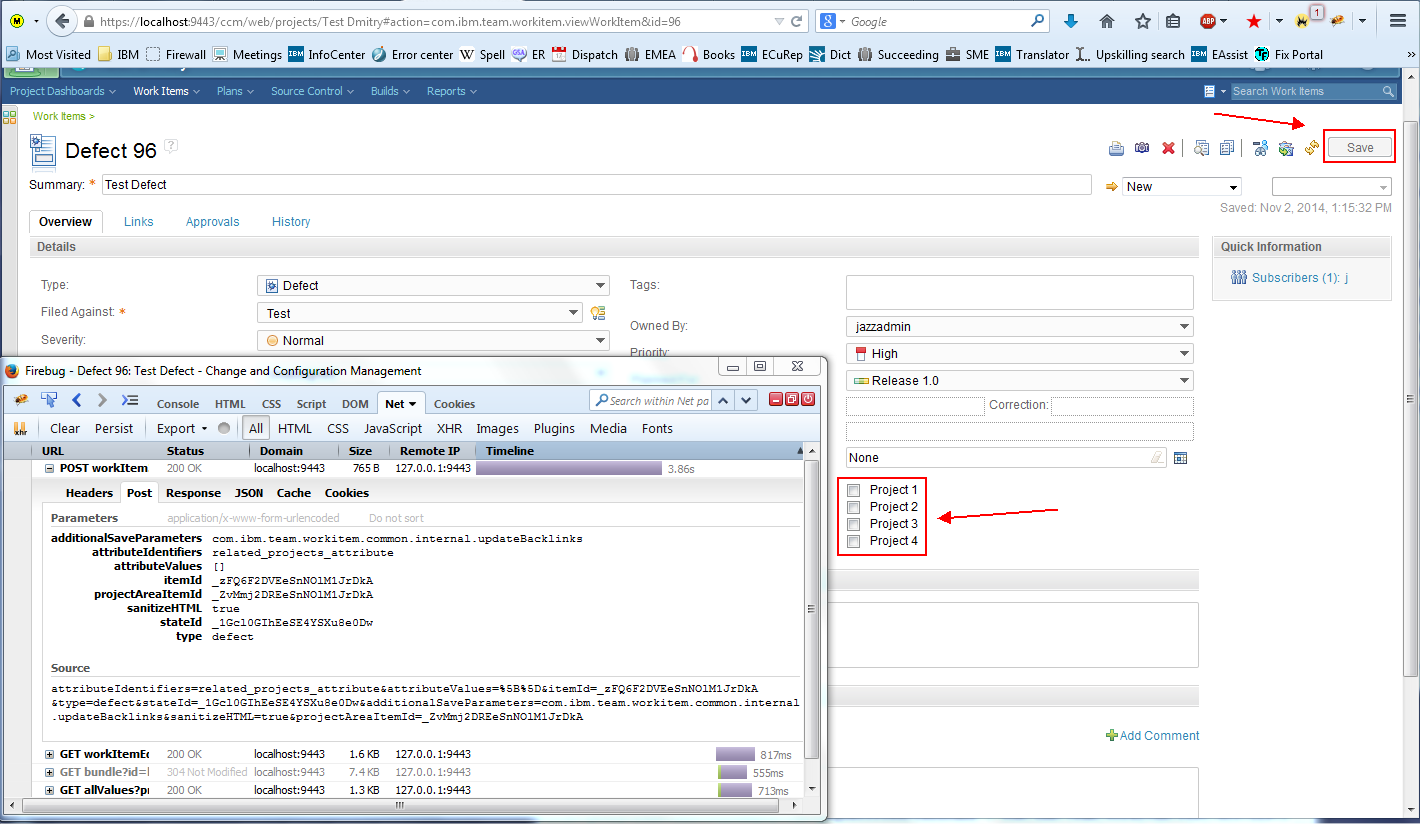The width and height of the screenshot is (1420, 824).
Task: Open the Owned By dropdown showing jazzadmin
Action: 1020,326
